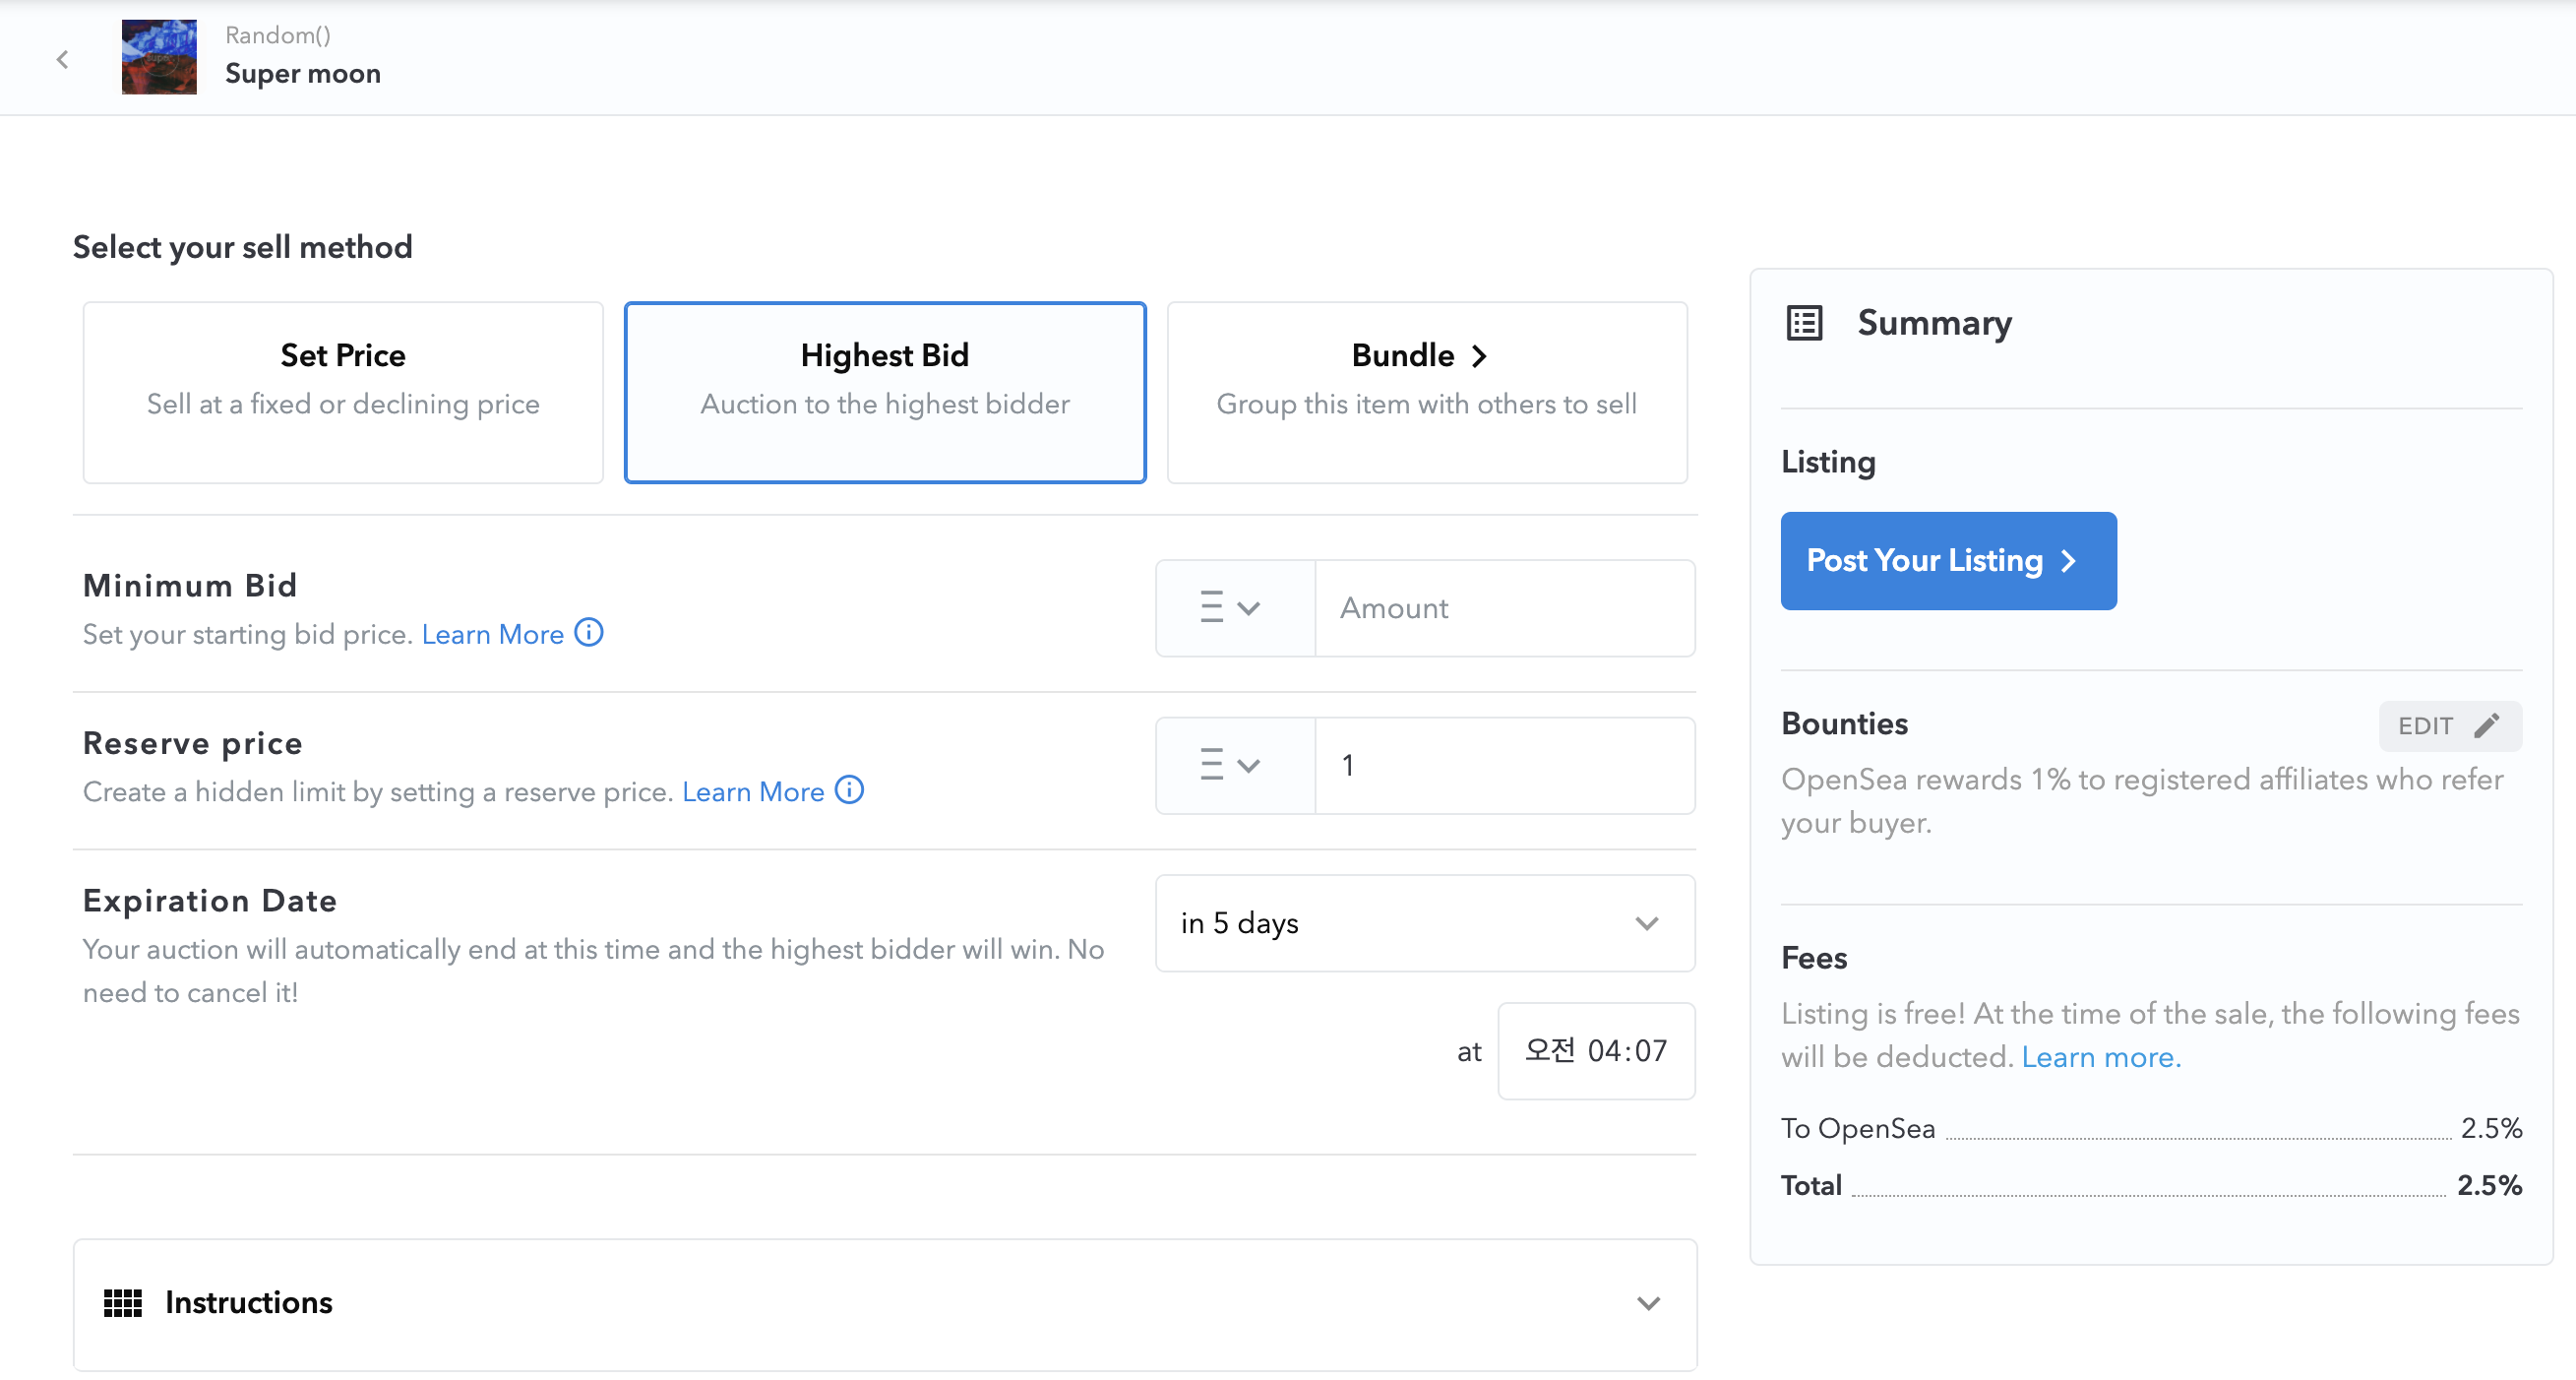The height and width of the screenshot is (1380, 2576).
Task: Click the arrow next to Bundle
Action: (1480, 356)
